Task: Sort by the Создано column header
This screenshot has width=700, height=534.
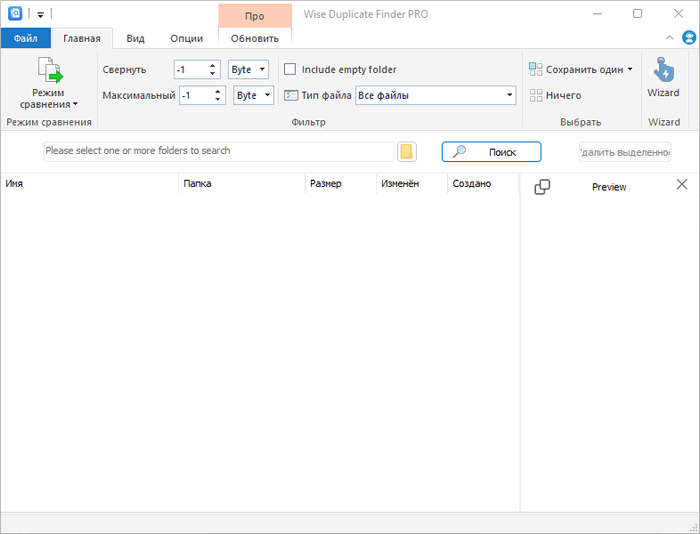Action: tap(483, 184)
